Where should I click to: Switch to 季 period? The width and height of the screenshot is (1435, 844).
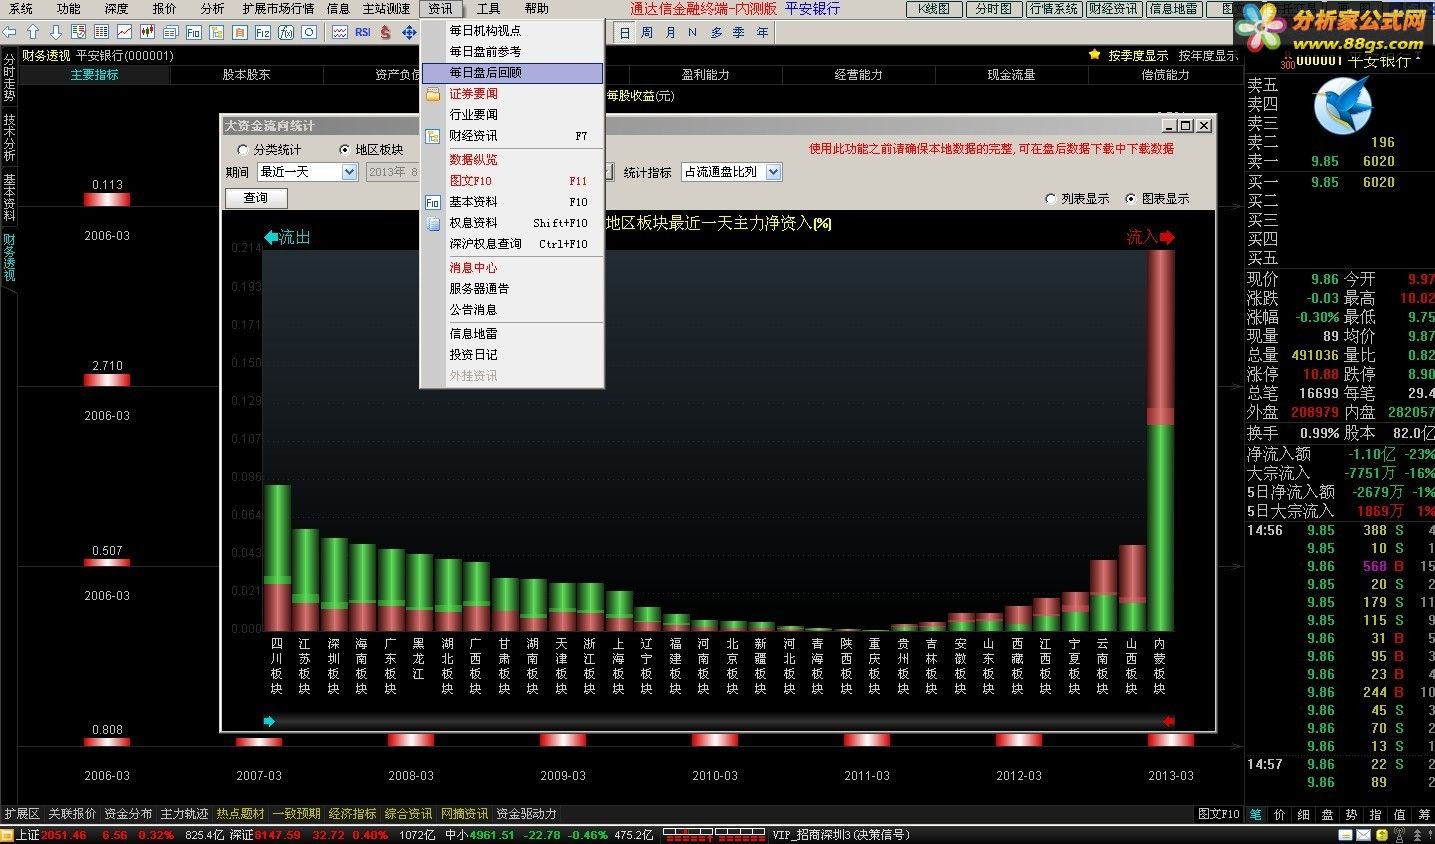[739, 32]
